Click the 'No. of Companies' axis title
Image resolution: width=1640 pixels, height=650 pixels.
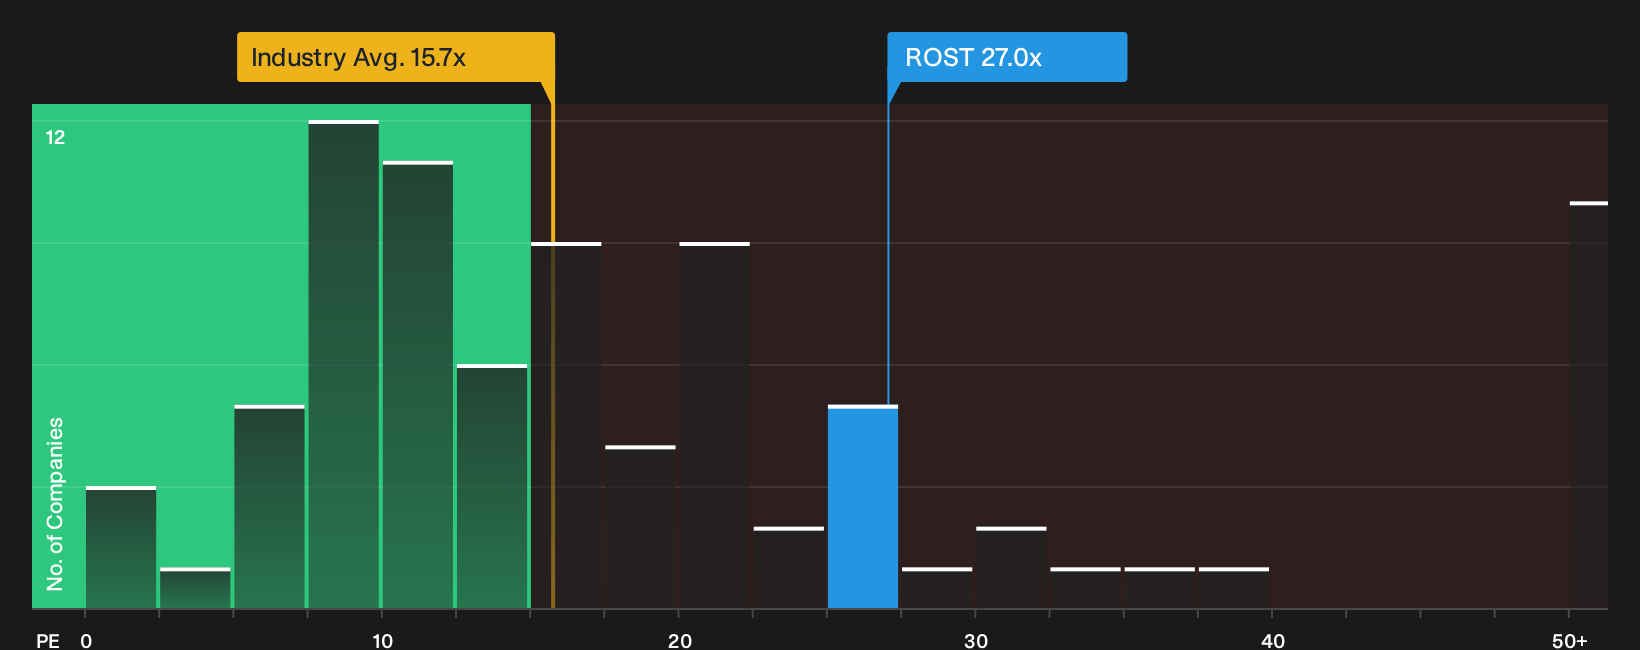[55, 504]
